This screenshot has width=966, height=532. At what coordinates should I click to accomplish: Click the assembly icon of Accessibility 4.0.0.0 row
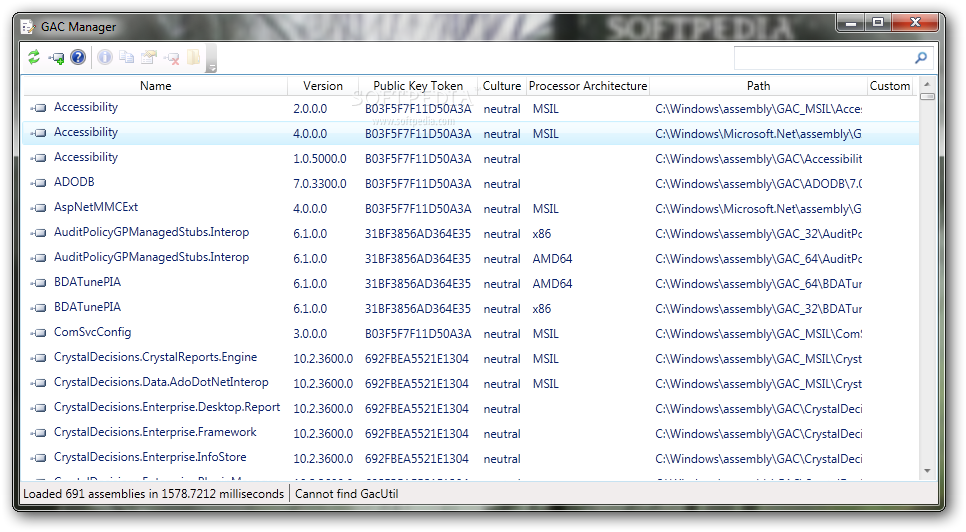coord(39,133)
